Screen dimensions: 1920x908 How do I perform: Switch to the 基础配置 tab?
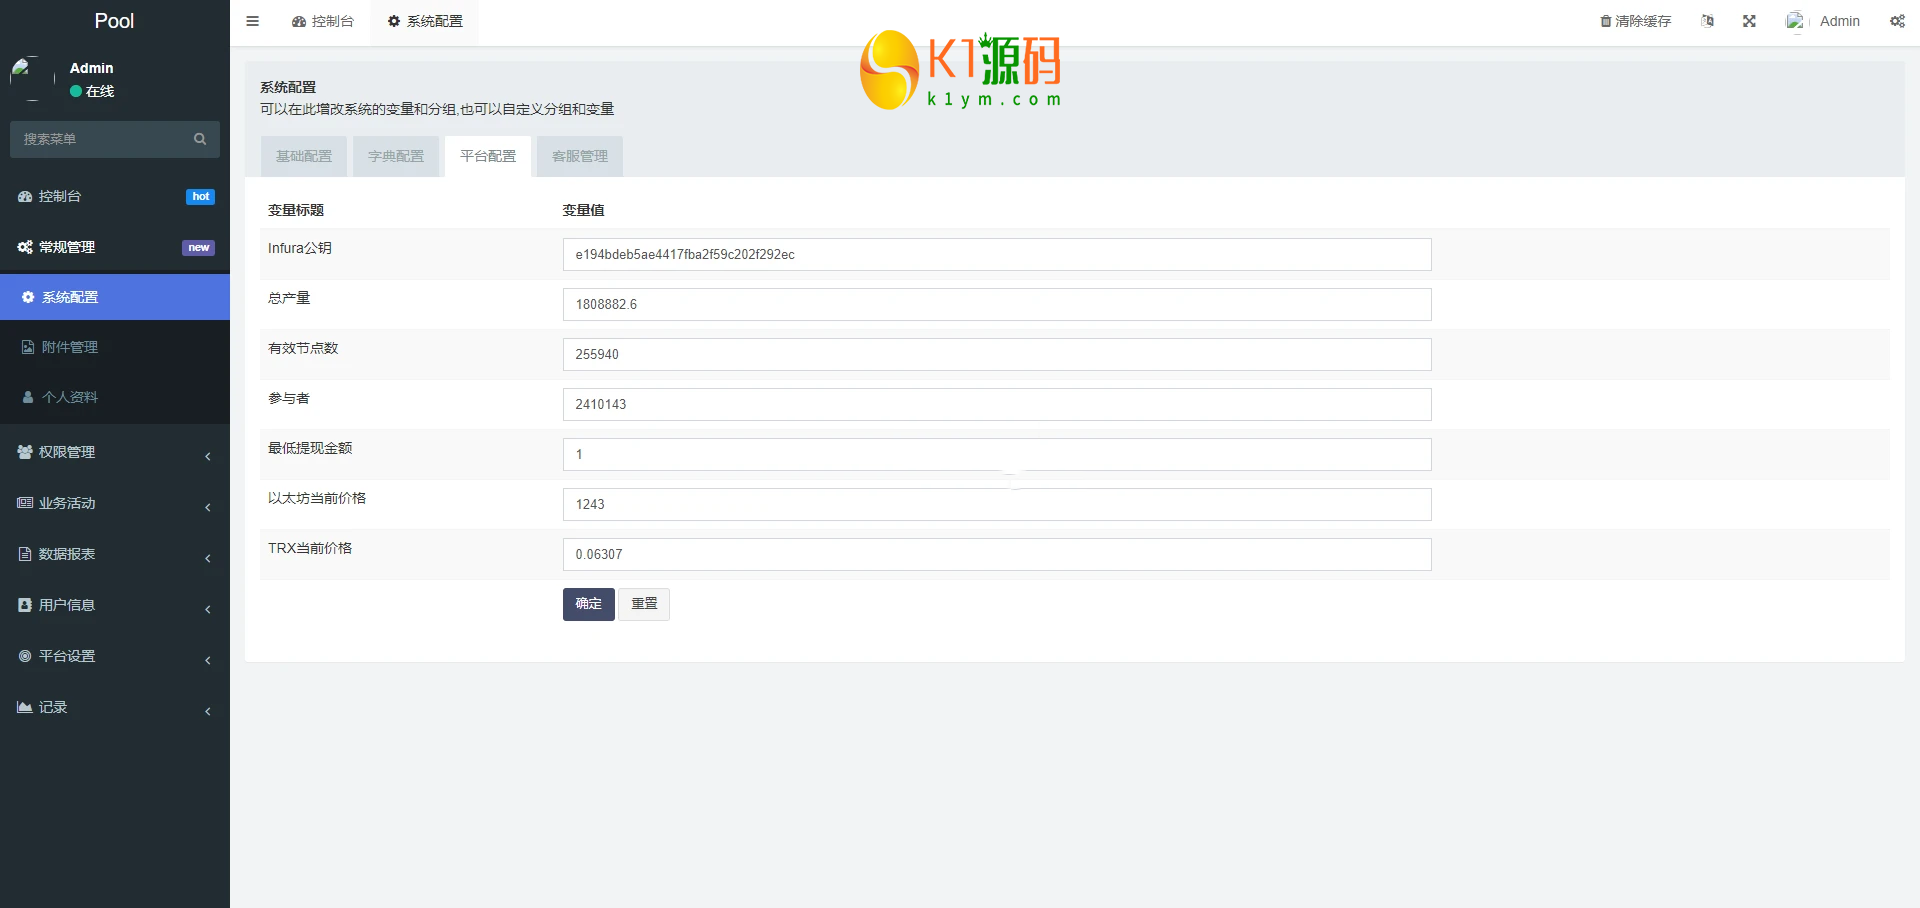tap(304, 156)
